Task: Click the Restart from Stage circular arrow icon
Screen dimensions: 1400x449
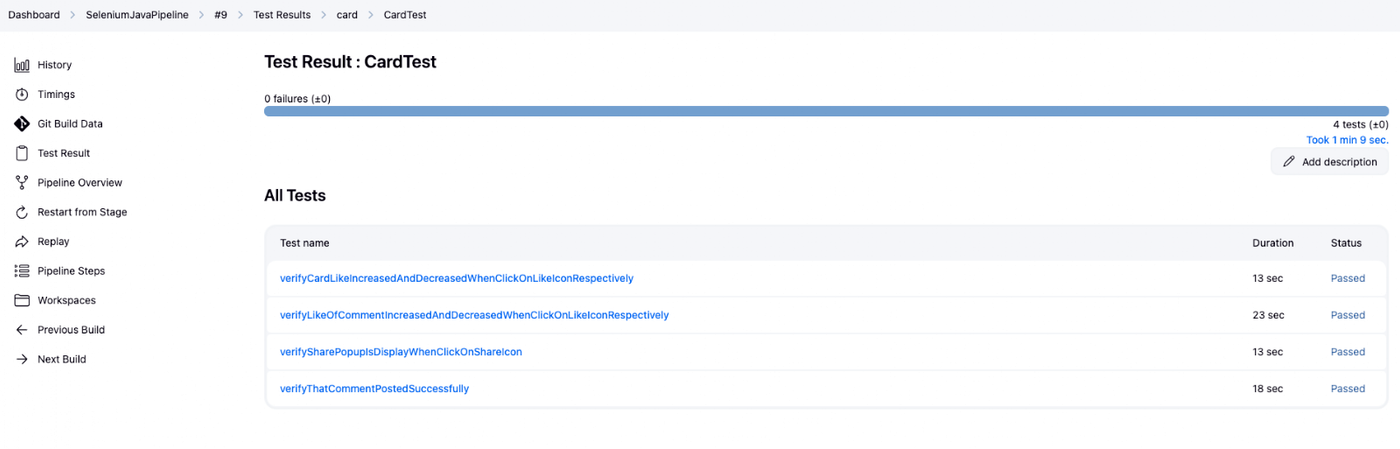Action: (x=22, y=212)
